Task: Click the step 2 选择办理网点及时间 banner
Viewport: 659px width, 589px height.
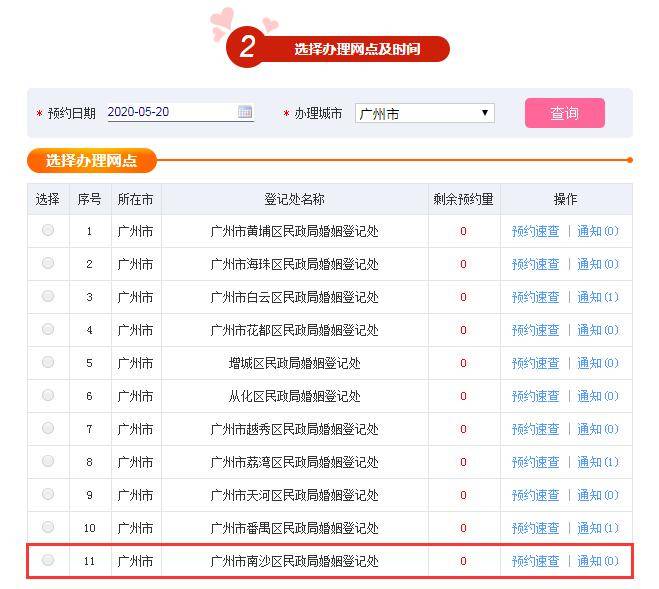Action: 338,48
